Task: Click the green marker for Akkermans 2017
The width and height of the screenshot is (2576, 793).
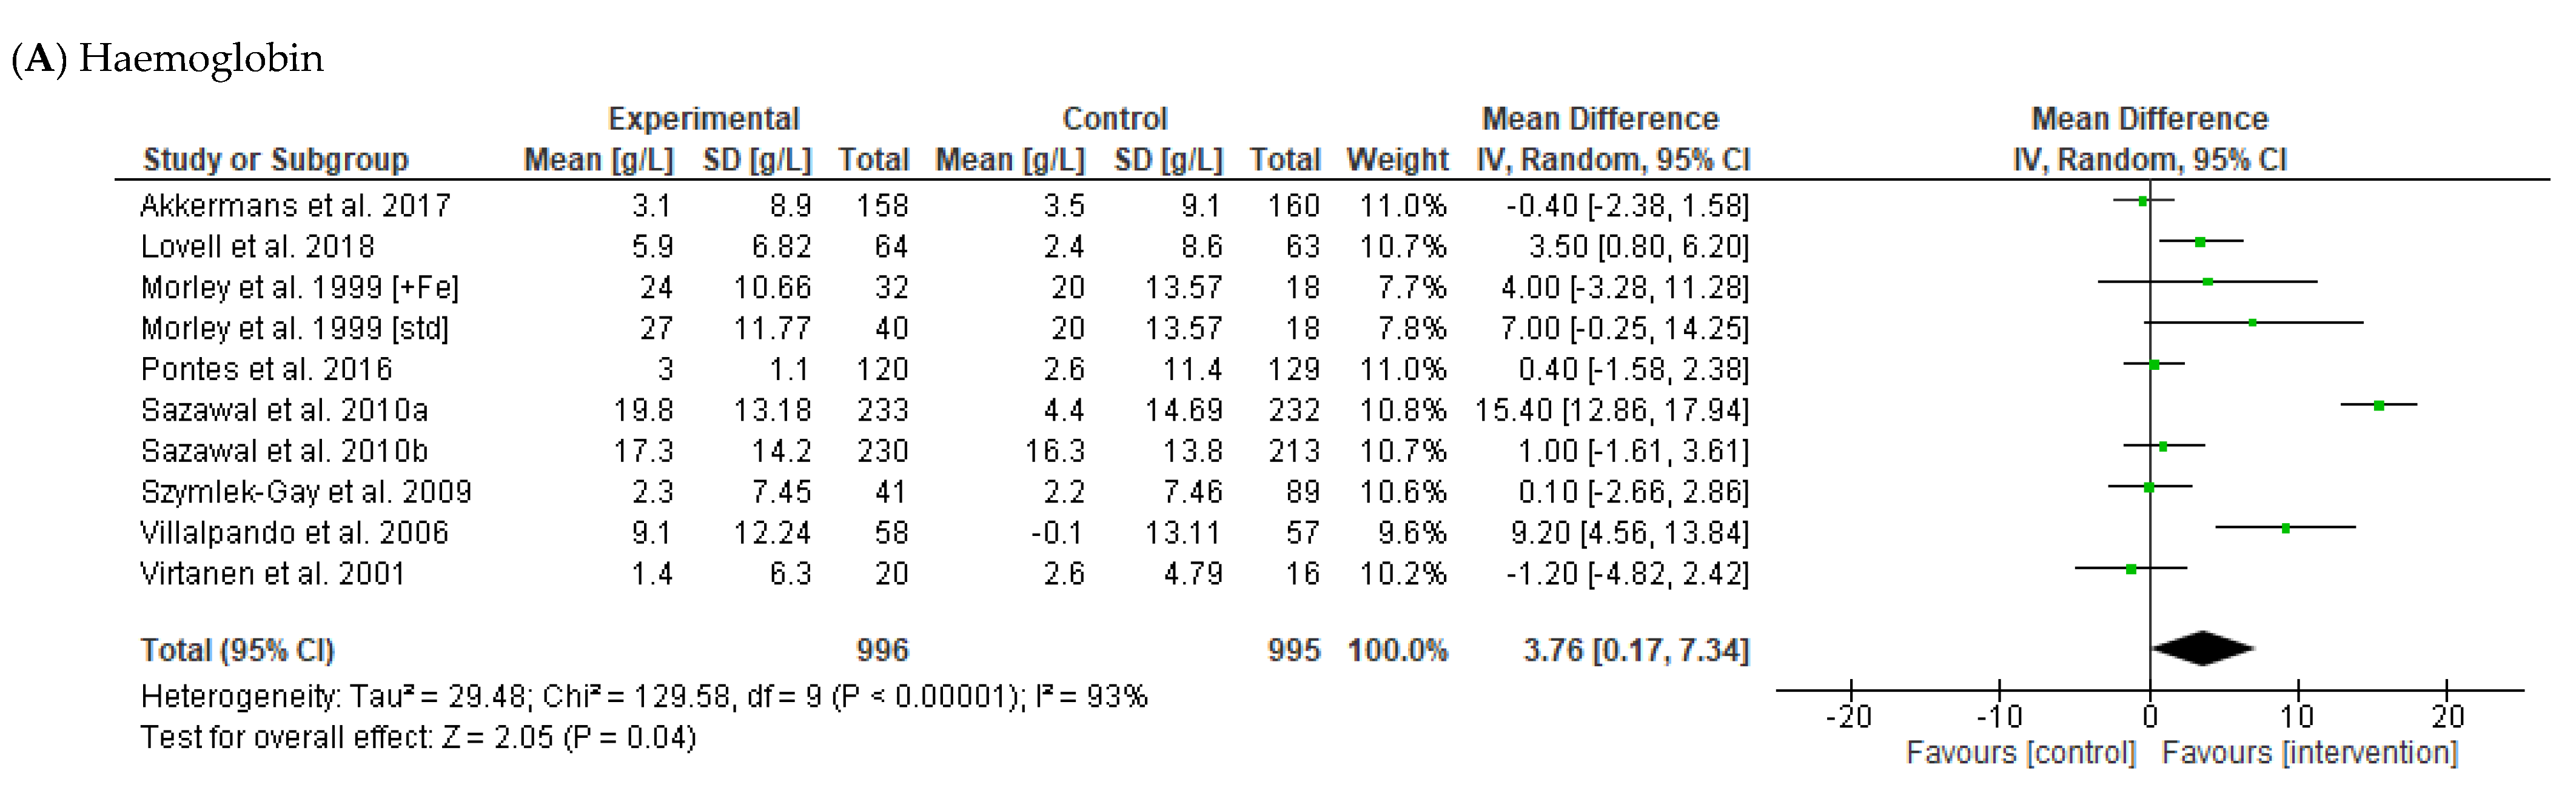Action: tap(2142, 201)
